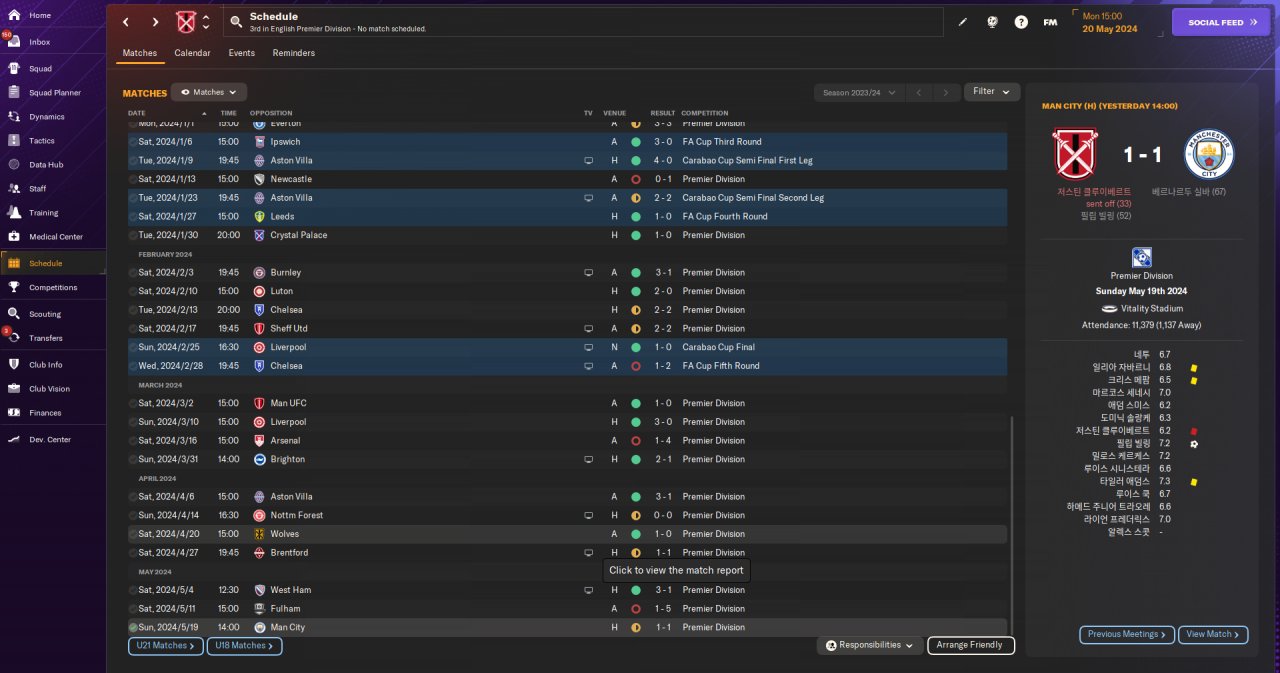Open the Season 2023/24 dropdown

pyautogui.click(x=859, y=92)
